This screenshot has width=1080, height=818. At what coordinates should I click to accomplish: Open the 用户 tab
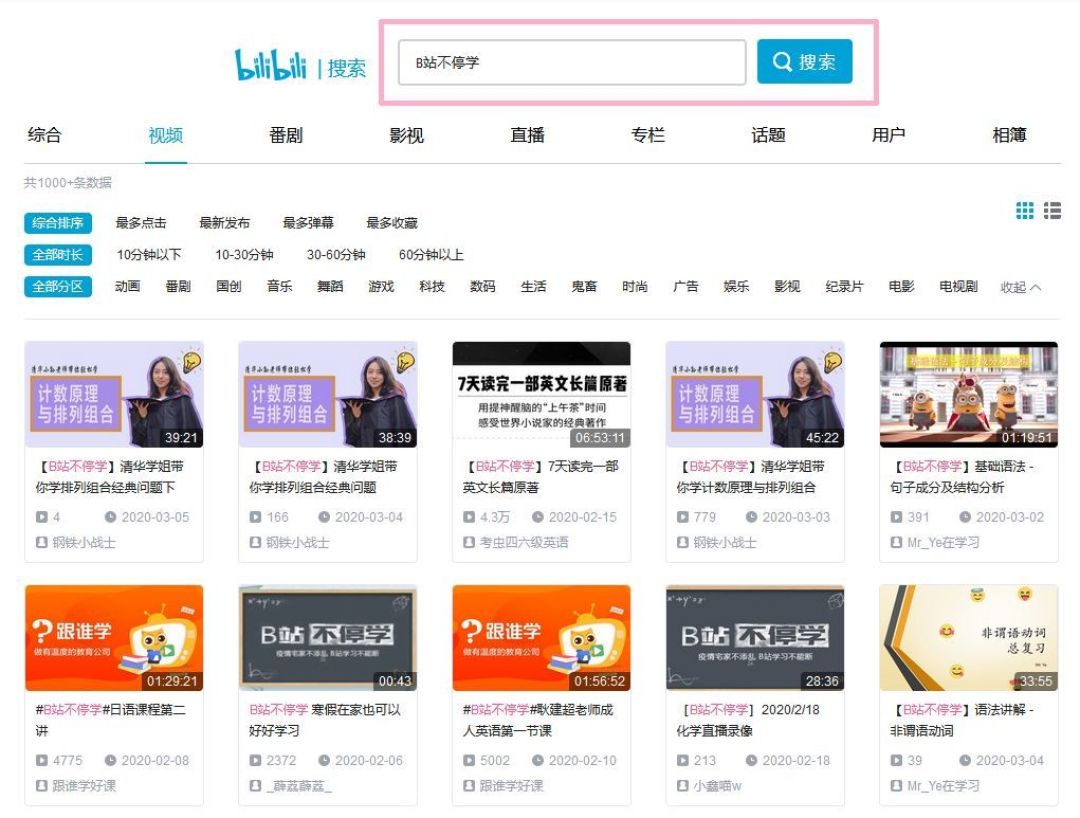point(889,135)
